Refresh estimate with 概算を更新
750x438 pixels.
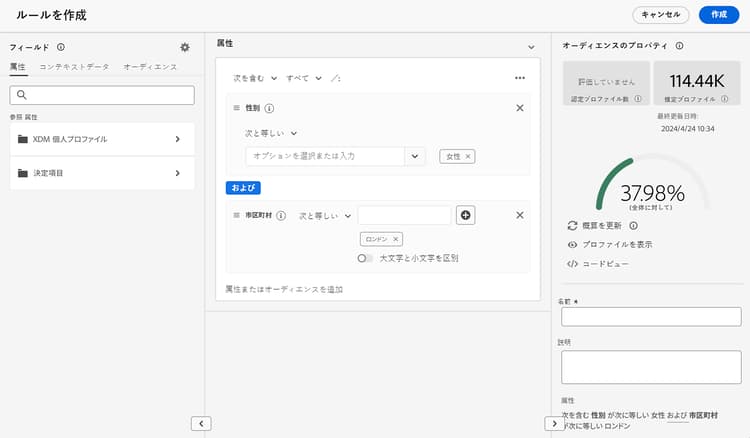tap(595, 226)
